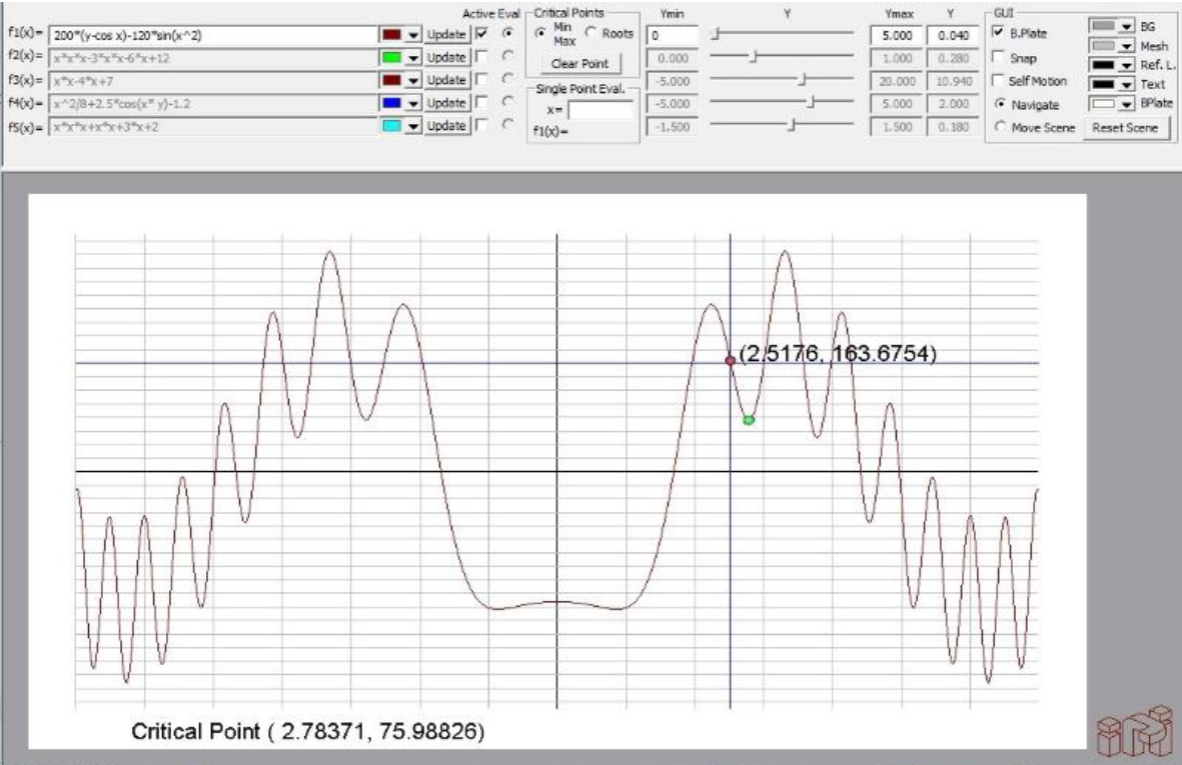Toggle the Self Motion checkbox
This screenshot has height=765, width=1182.
pos(998,81)
